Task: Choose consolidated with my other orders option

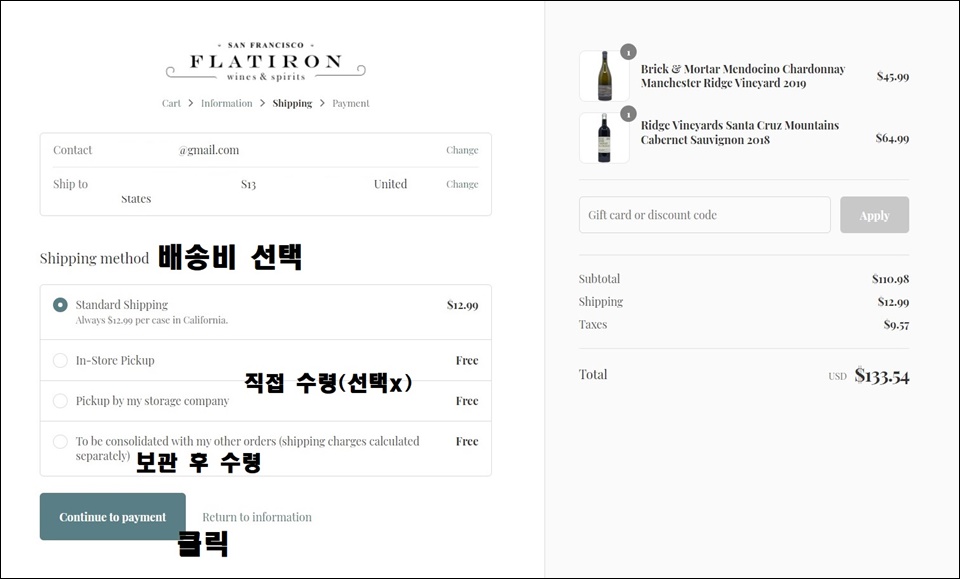Action: 60,441
